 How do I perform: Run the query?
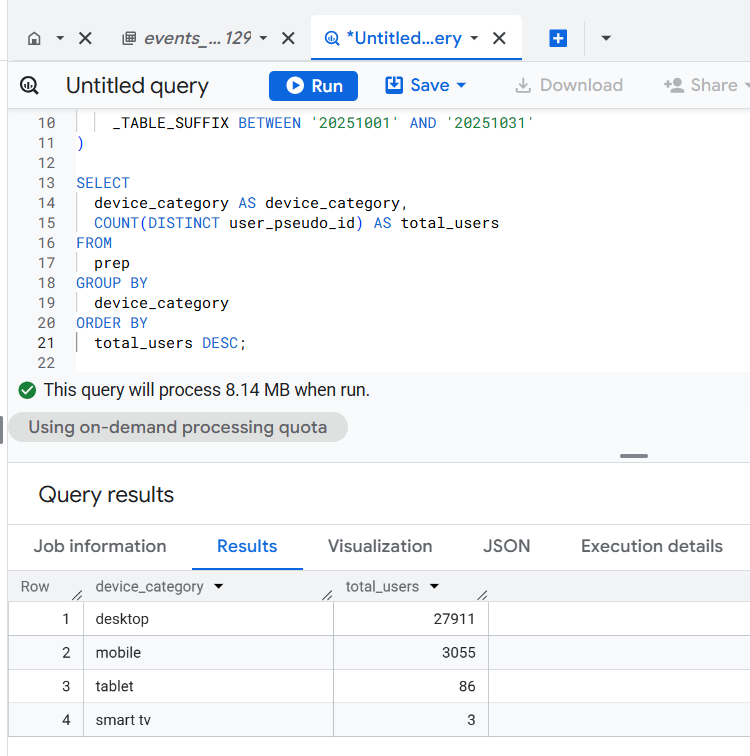313,86
